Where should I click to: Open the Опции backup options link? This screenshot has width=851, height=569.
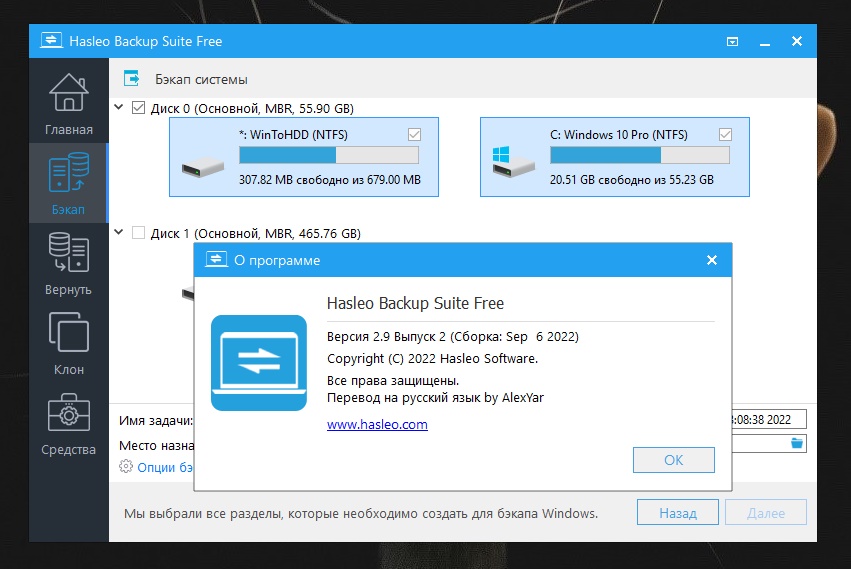[165, 467]
